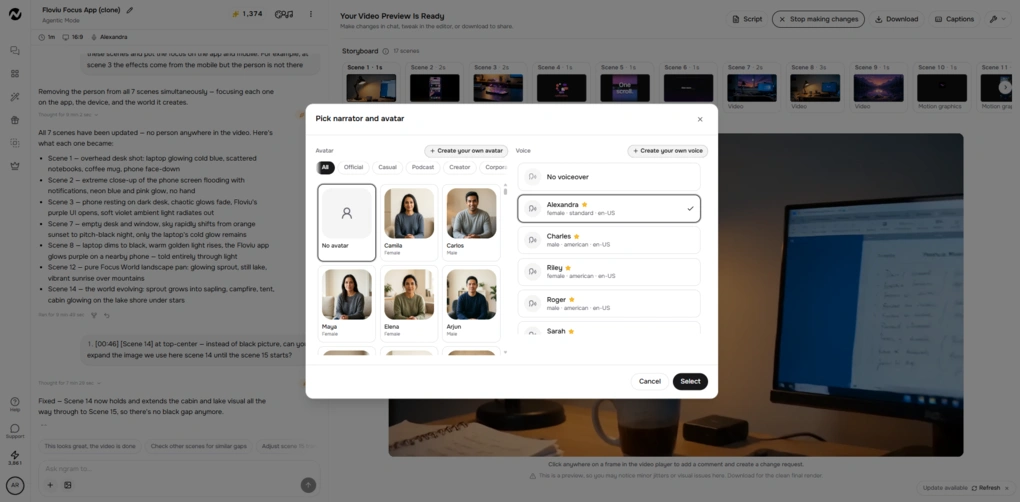Play the Riley voice preview icon
This screenshot has width=1020, height=502.
(533, 272)
